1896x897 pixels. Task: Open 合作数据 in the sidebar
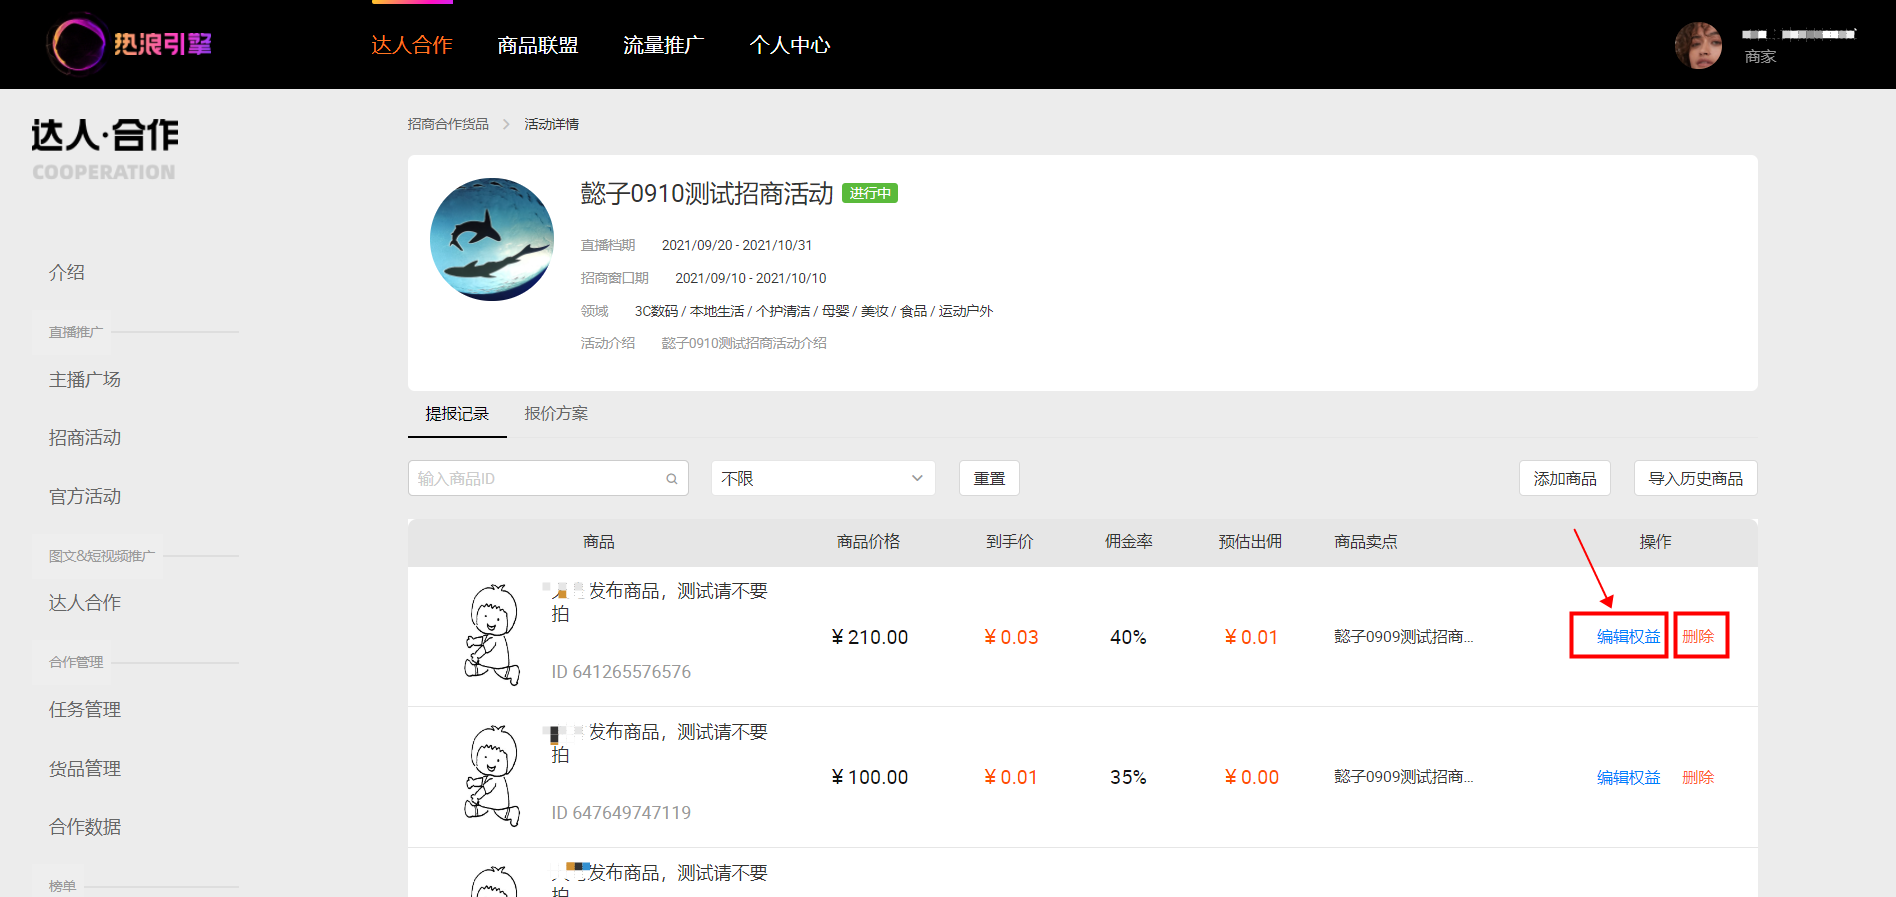point(85,826)
